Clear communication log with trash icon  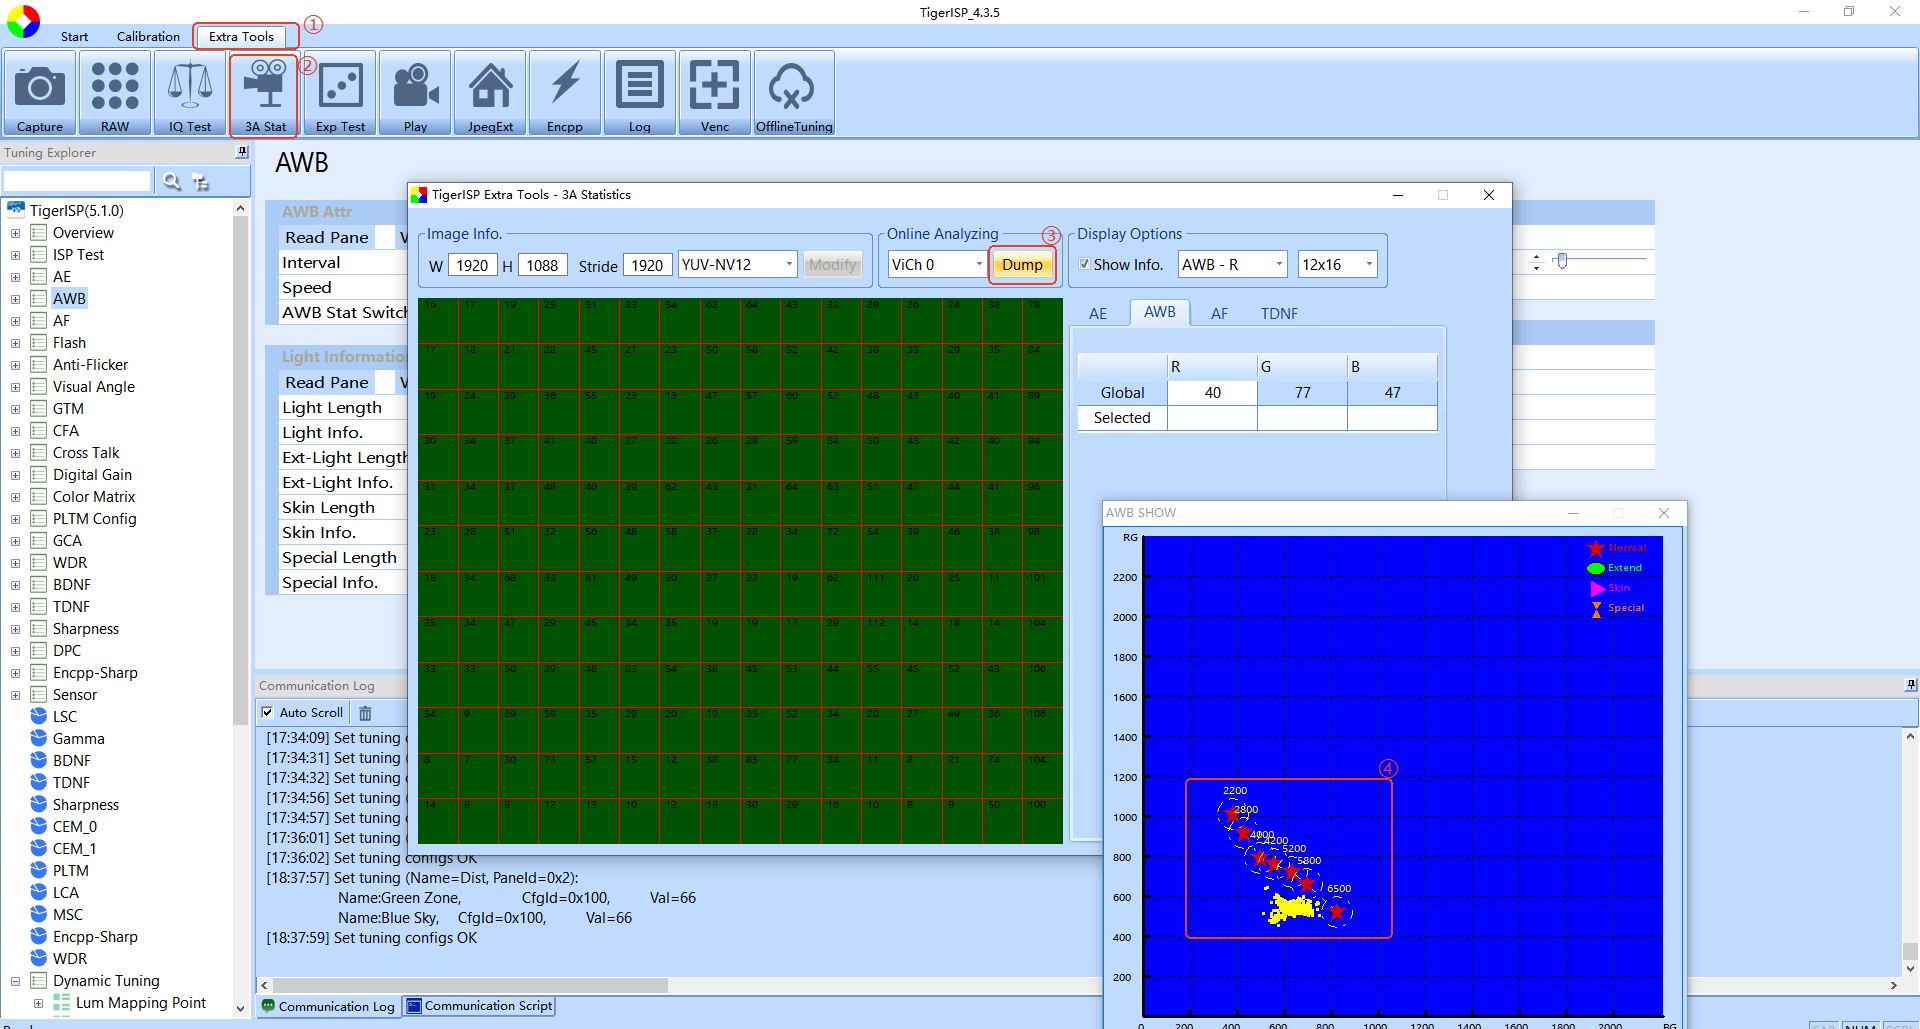pyautogui.click(x=365, y=713)
